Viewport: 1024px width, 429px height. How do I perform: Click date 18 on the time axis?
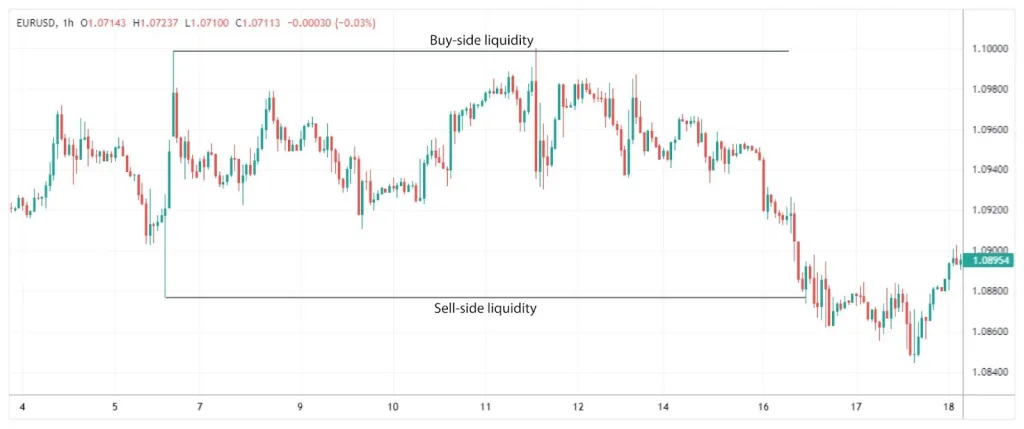coord(948,408)
